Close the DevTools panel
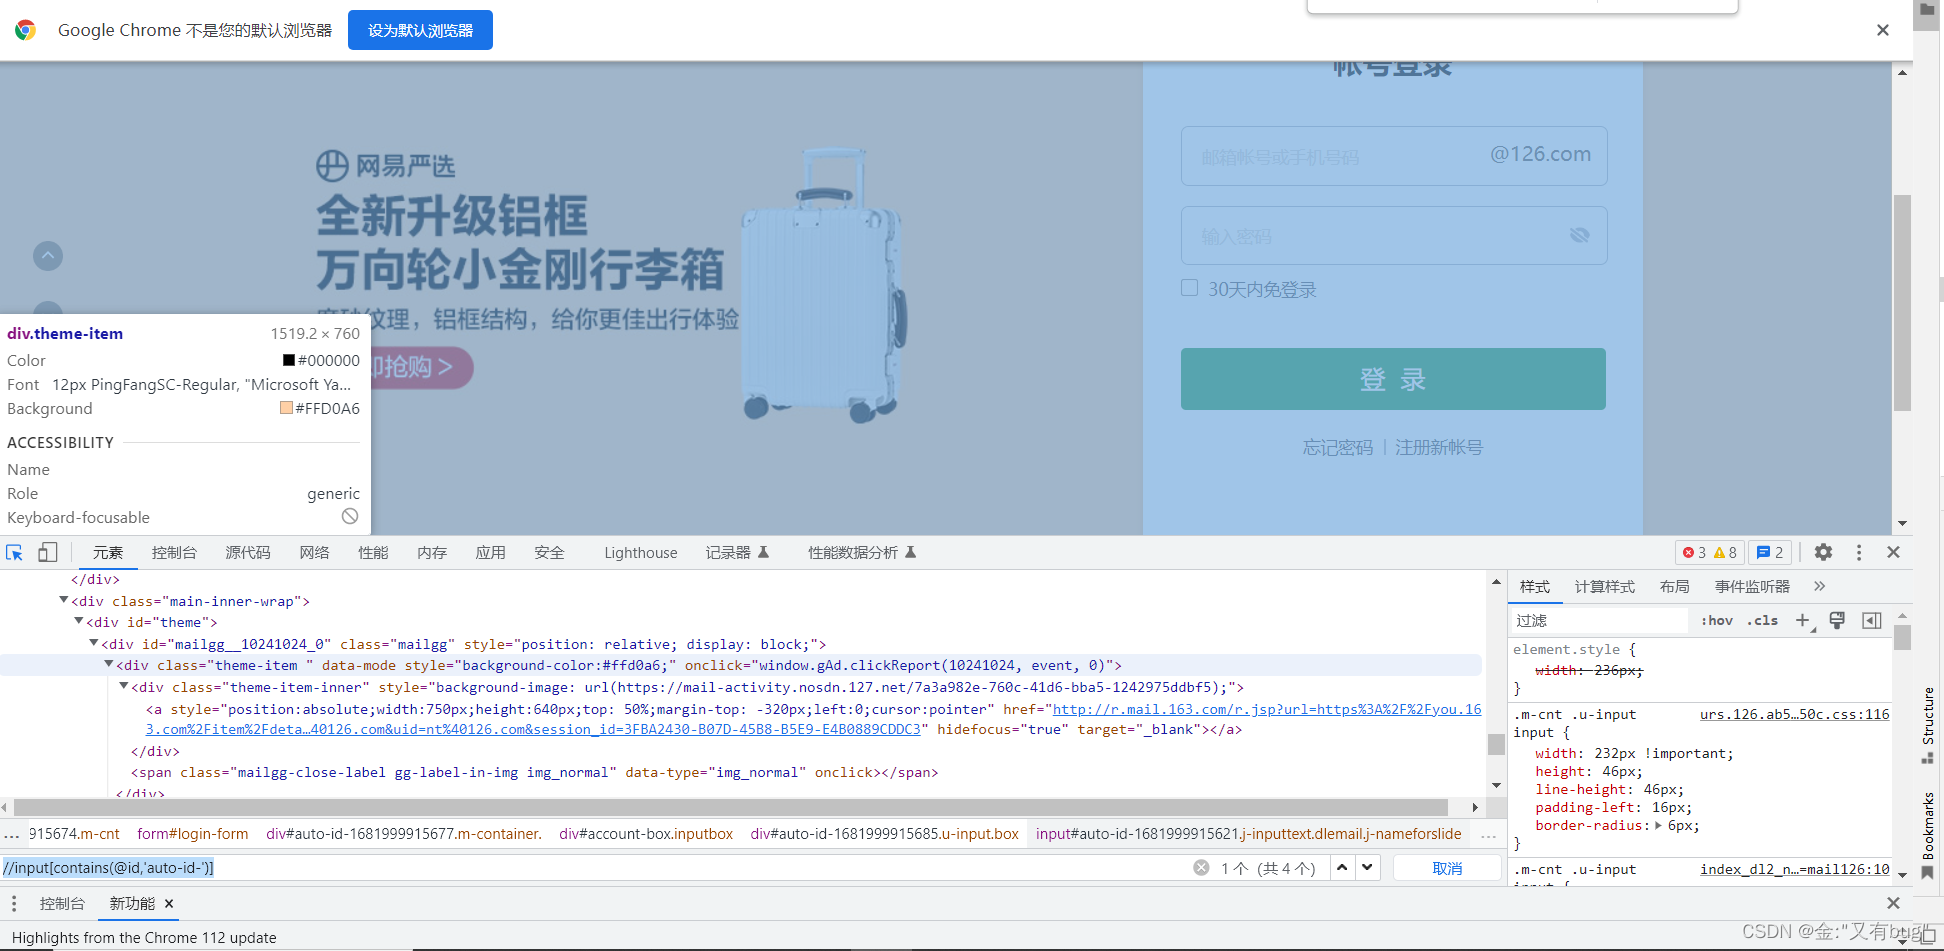 [1893, 552]
